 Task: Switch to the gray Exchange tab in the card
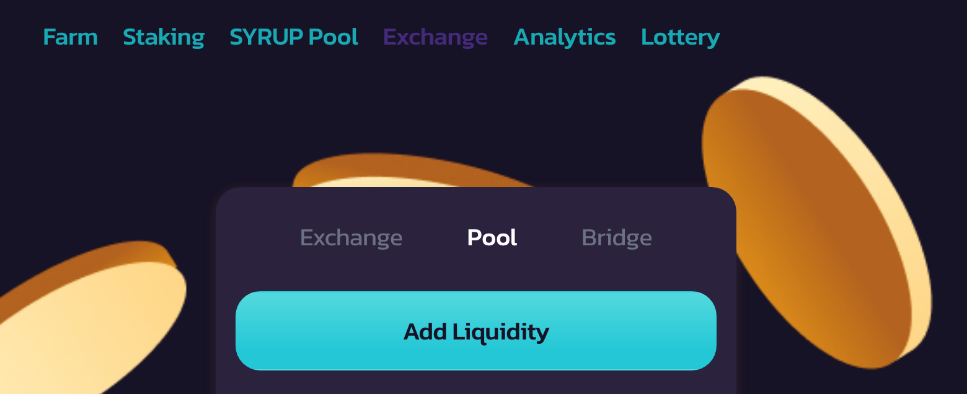pyautogui.click(x=351, y=238)
